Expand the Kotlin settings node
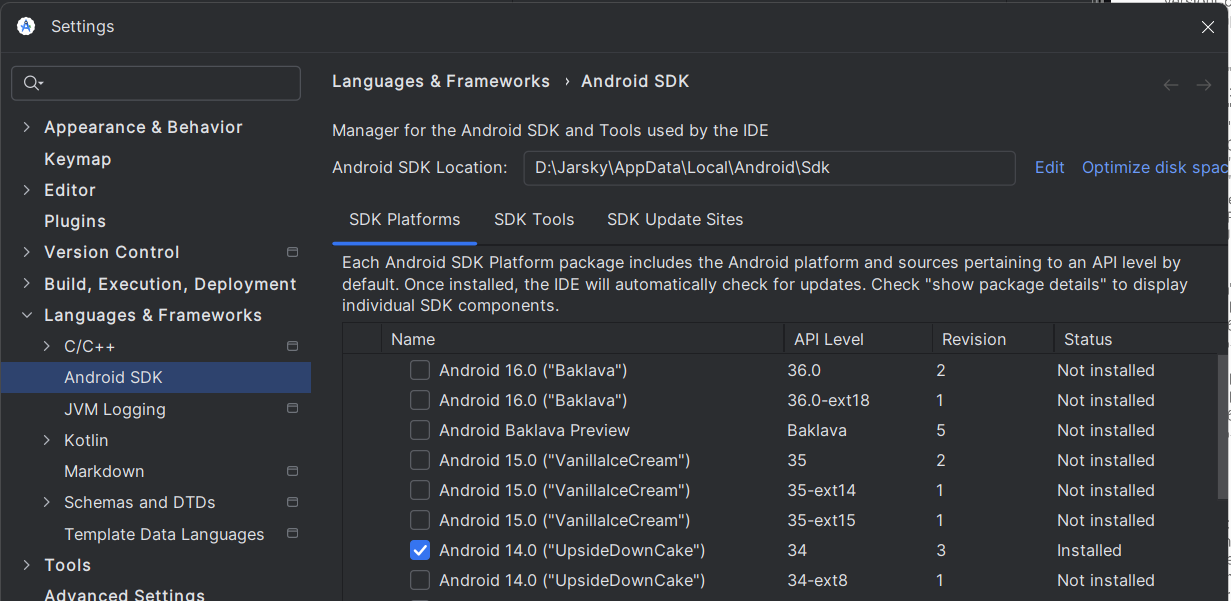This screenshot has width=1231, height=601. pyautogui.click(x=47, y=440)
